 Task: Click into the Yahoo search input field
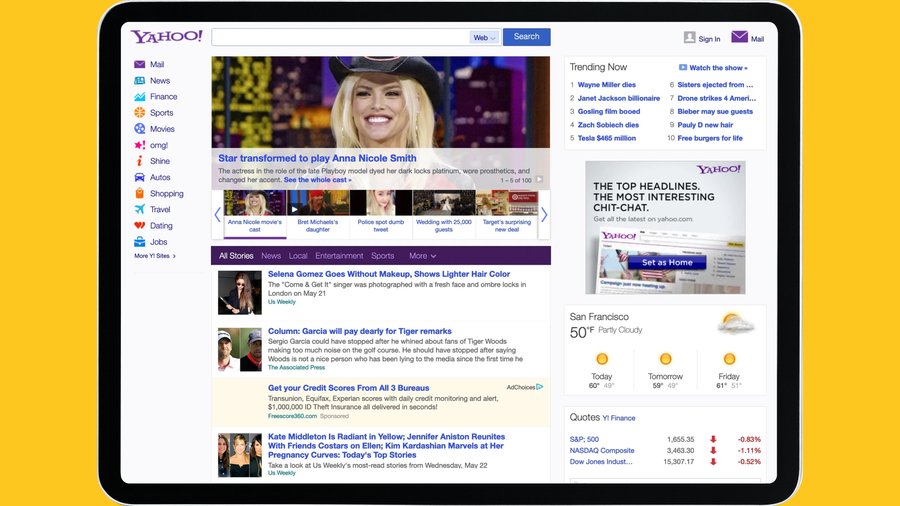tap(340, 37)
